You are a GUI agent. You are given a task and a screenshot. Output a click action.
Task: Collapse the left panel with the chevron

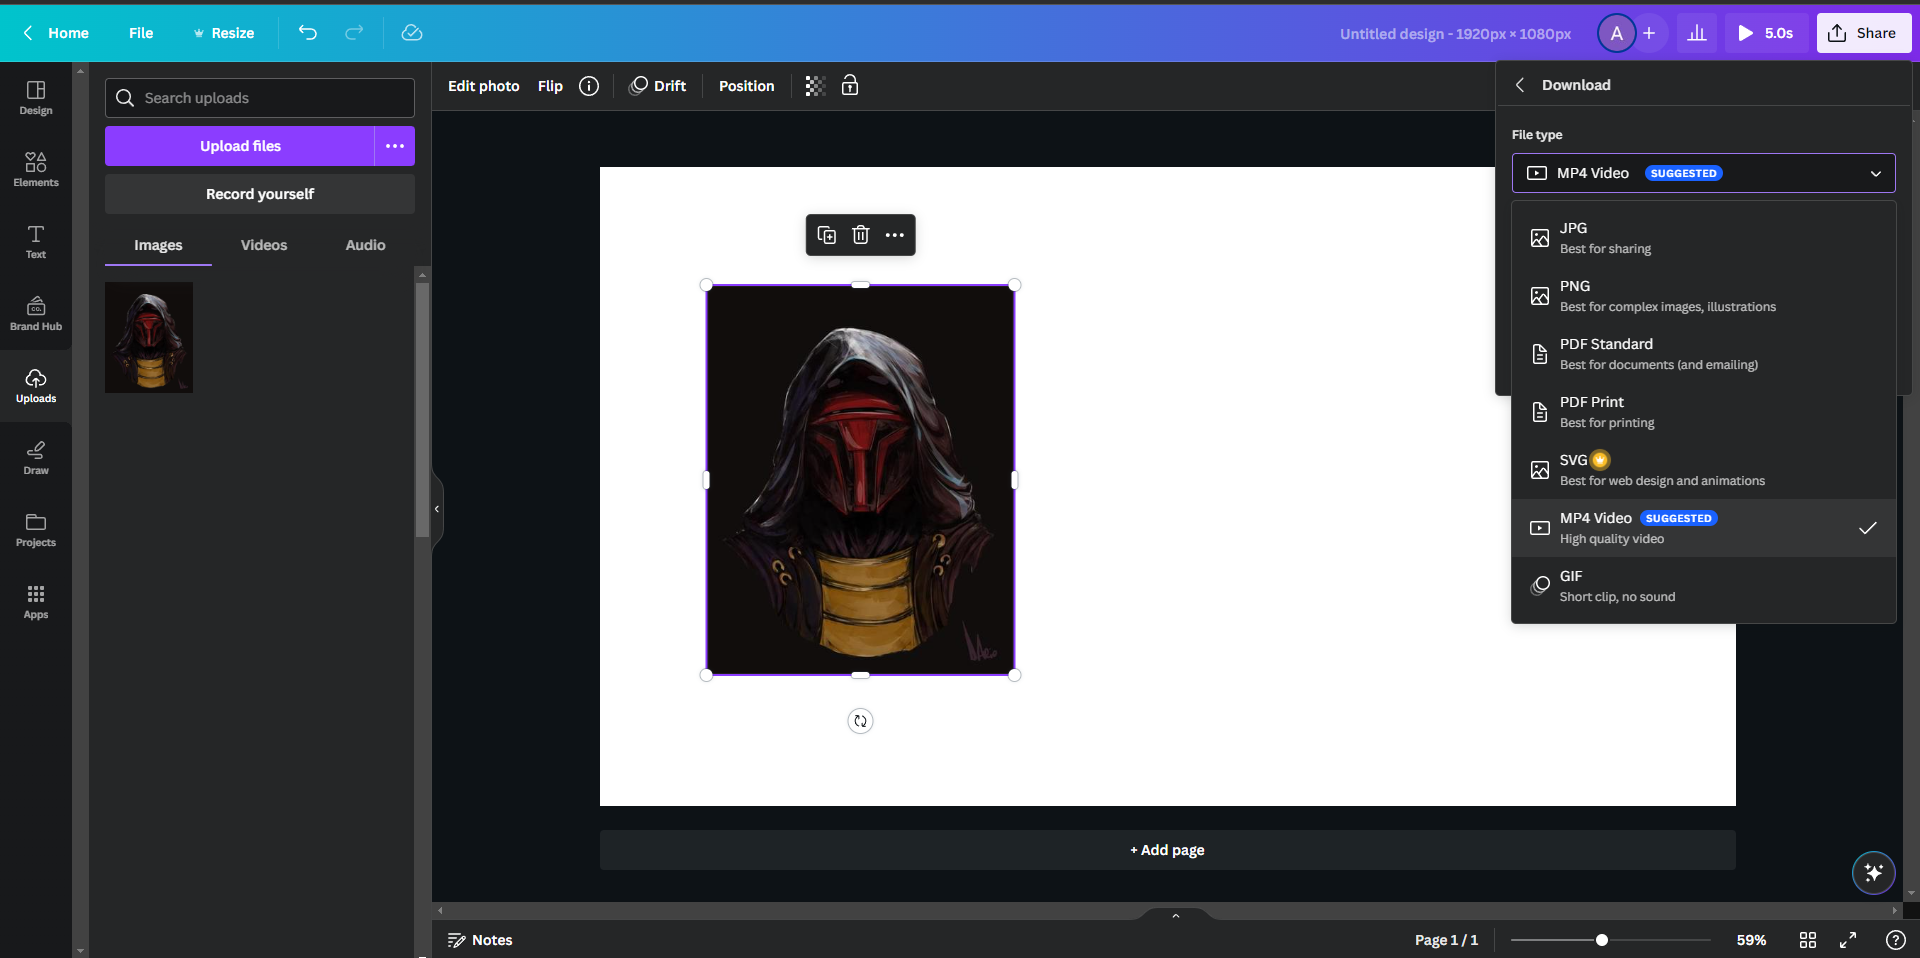coord(437,508)
